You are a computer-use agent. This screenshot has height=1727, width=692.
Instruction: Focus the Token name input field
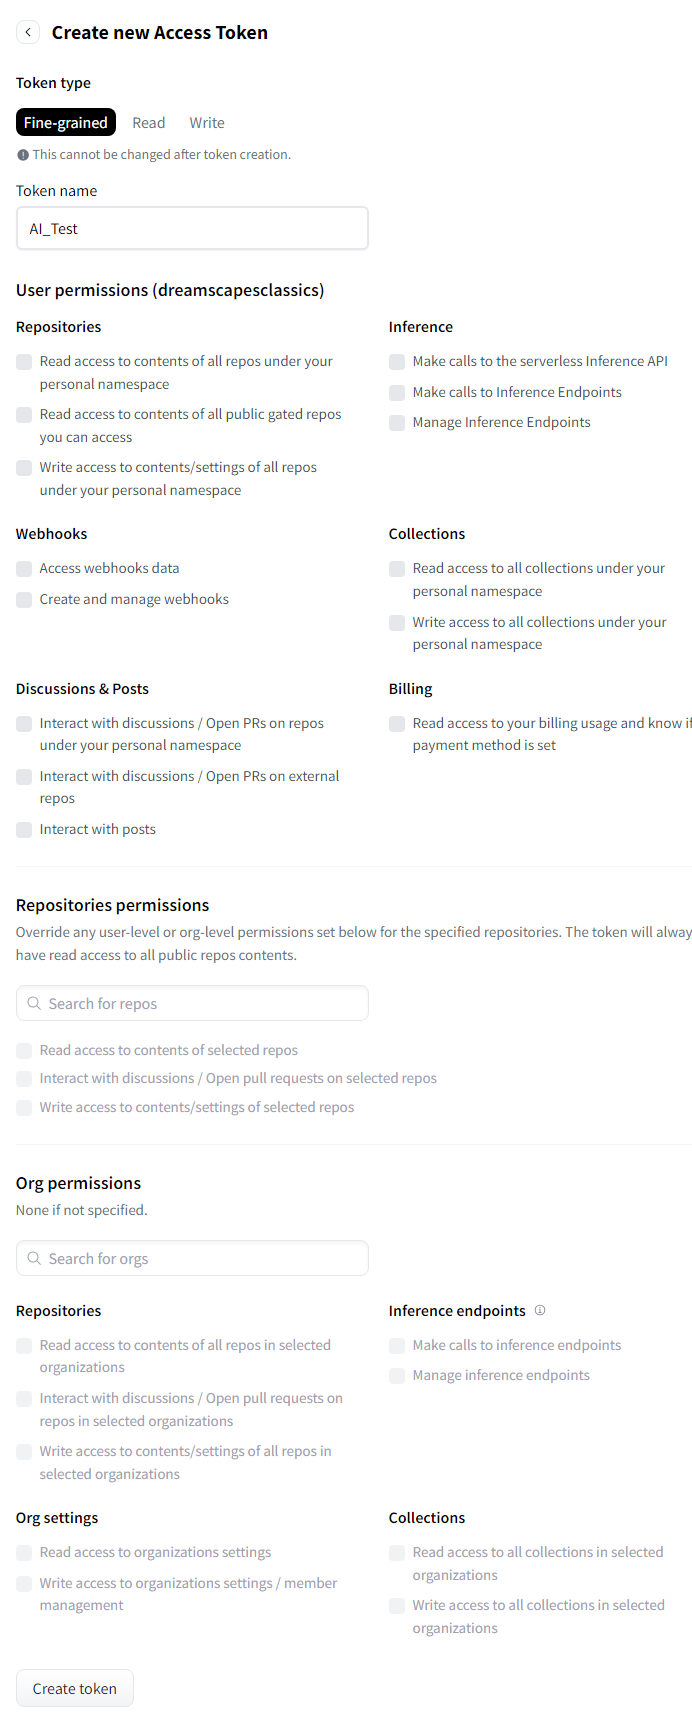click(x=192, y=228)
